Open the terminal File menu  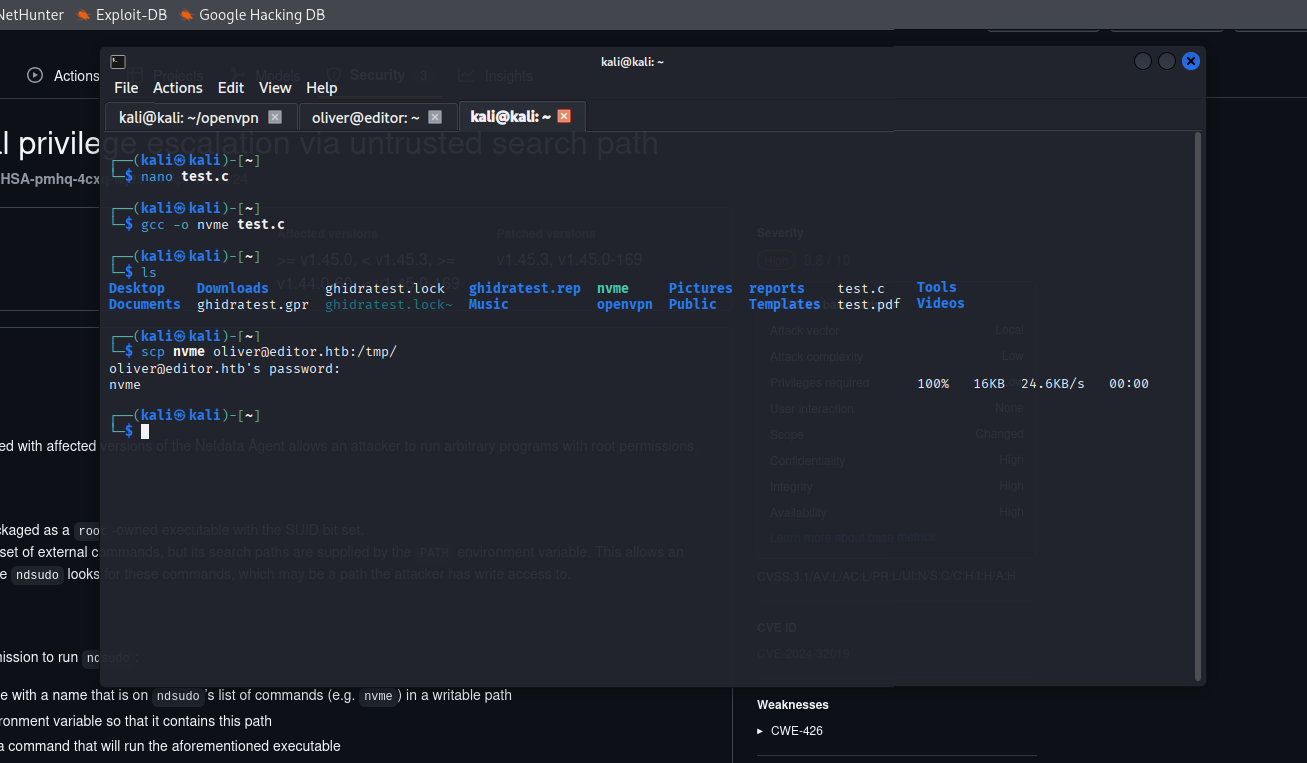tap(126, 88)
